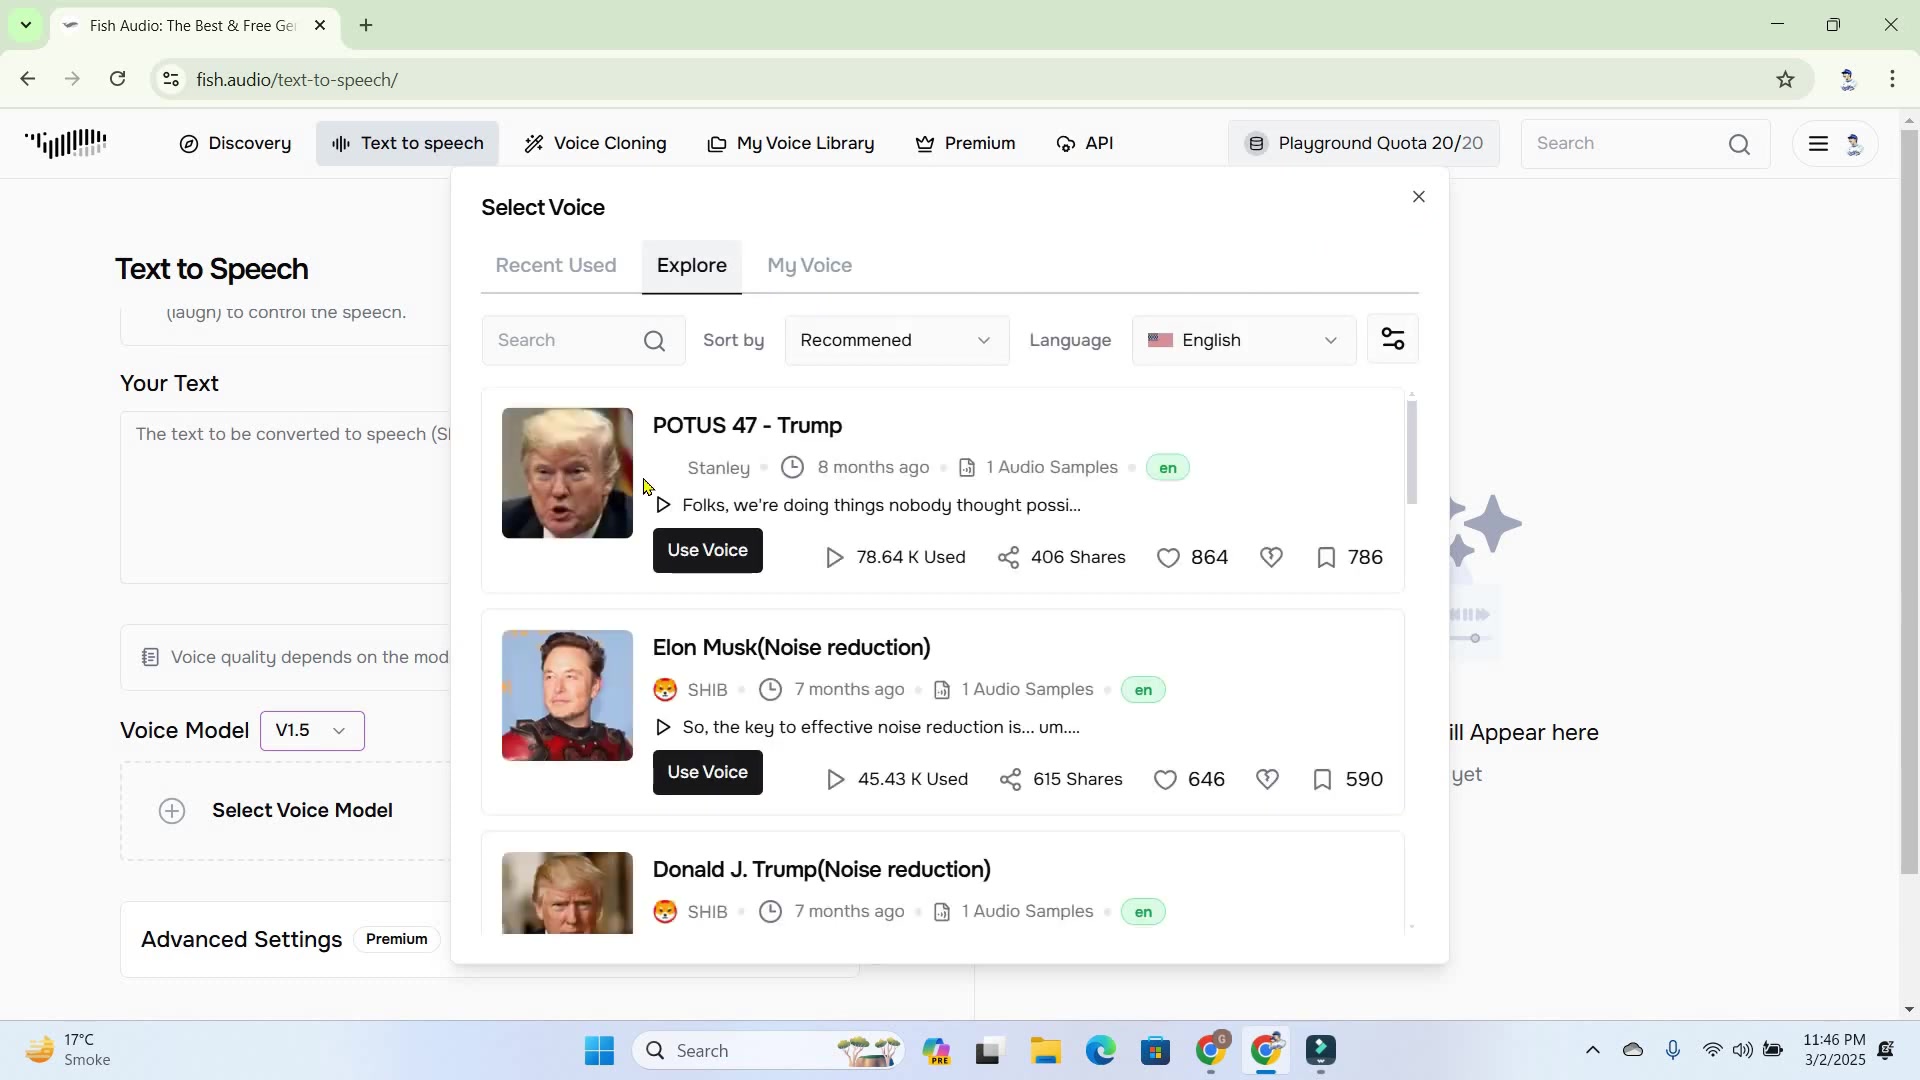
Task: Open Windows Start menu
Action: click(x=600, y=1051)
